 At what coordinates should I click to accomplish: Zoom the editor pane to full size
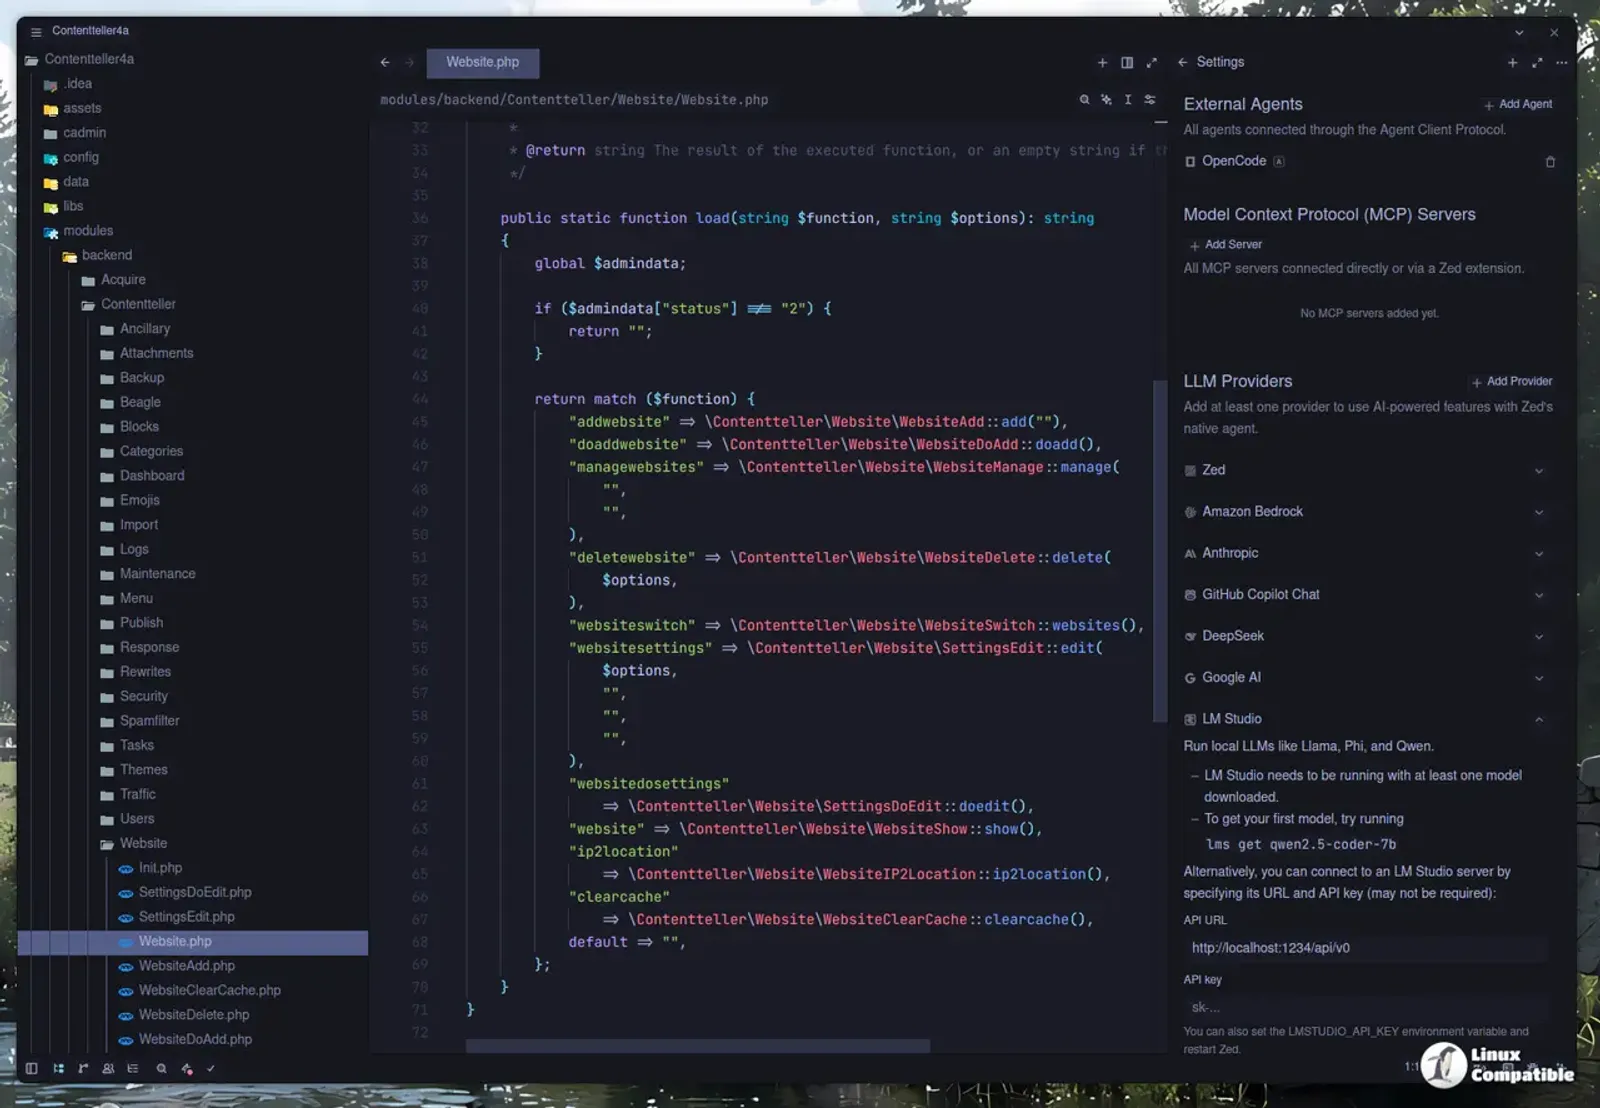(1151, 62)
